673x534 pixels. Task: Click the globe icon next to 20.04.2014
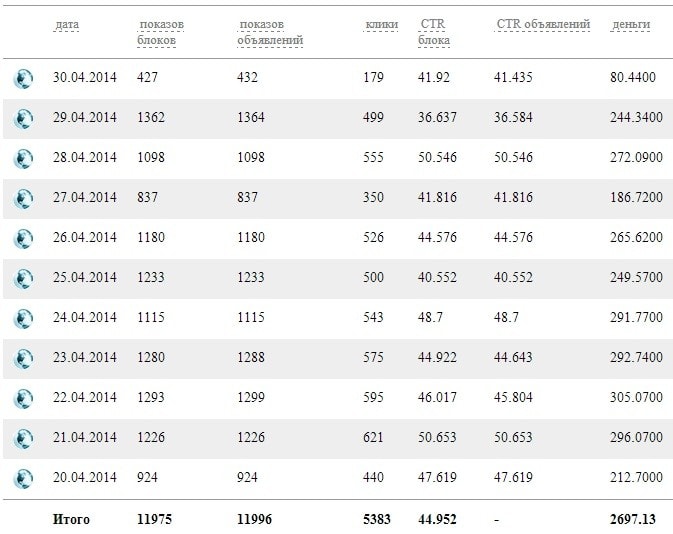(23, 479)
